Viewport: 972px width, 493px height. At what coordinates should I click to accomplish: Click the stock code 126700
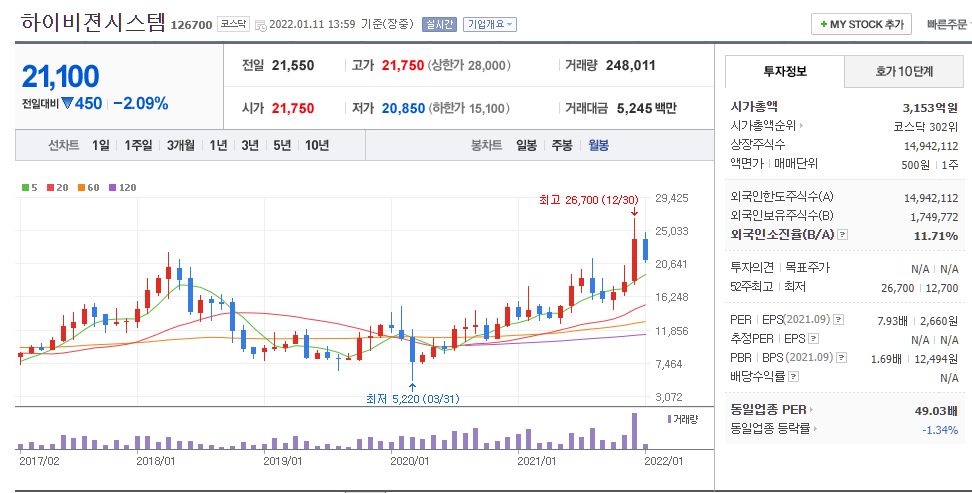pyautogui.click(x=191, y=25)
